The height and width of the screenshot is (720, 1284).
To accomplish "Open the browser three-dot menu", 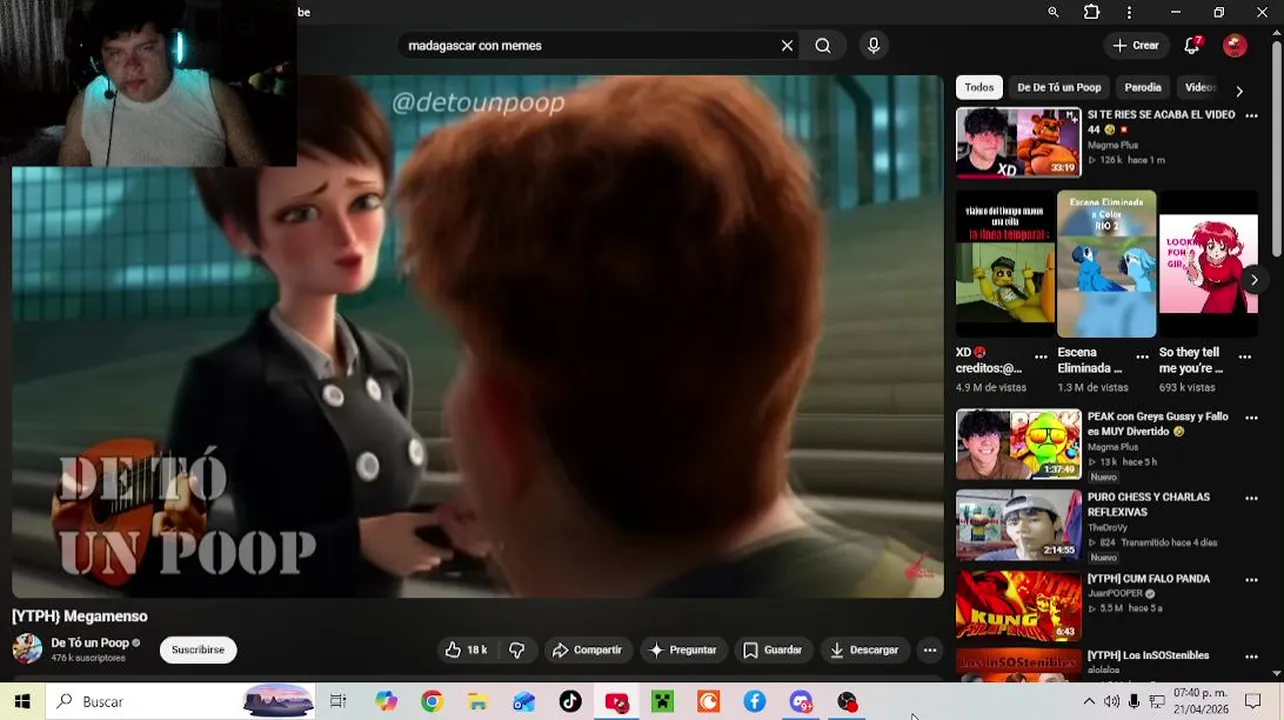I will pos(1129,12).
